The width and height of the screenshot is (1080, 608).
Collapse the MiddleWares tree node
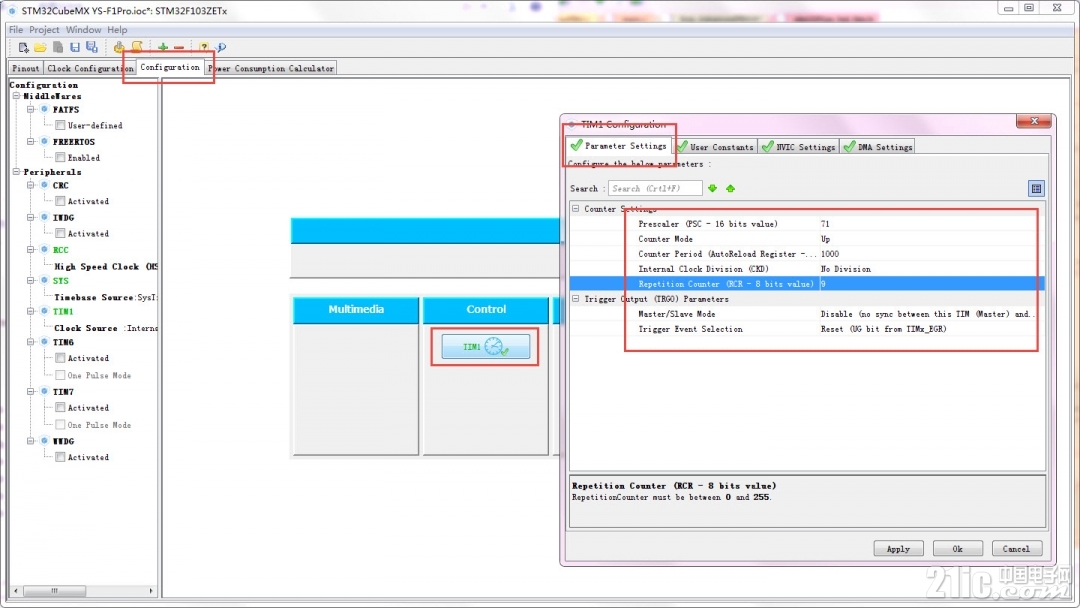point(17,96)
